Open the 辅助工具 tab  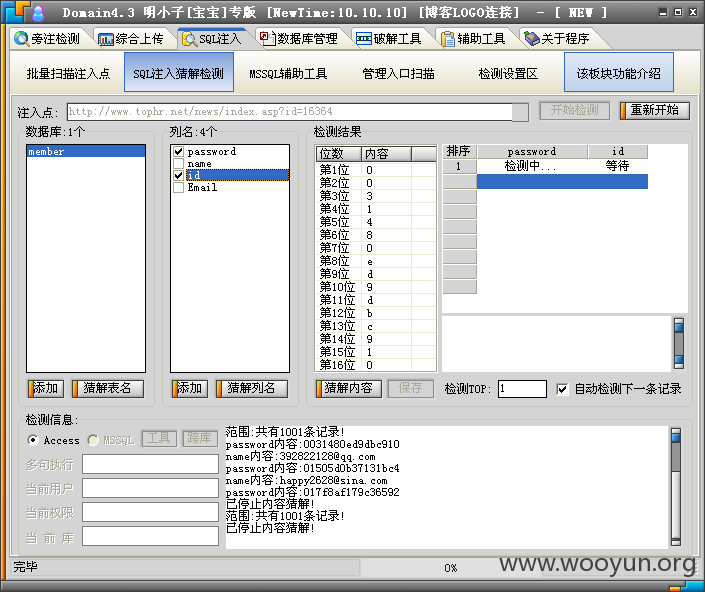click(473, 39)
